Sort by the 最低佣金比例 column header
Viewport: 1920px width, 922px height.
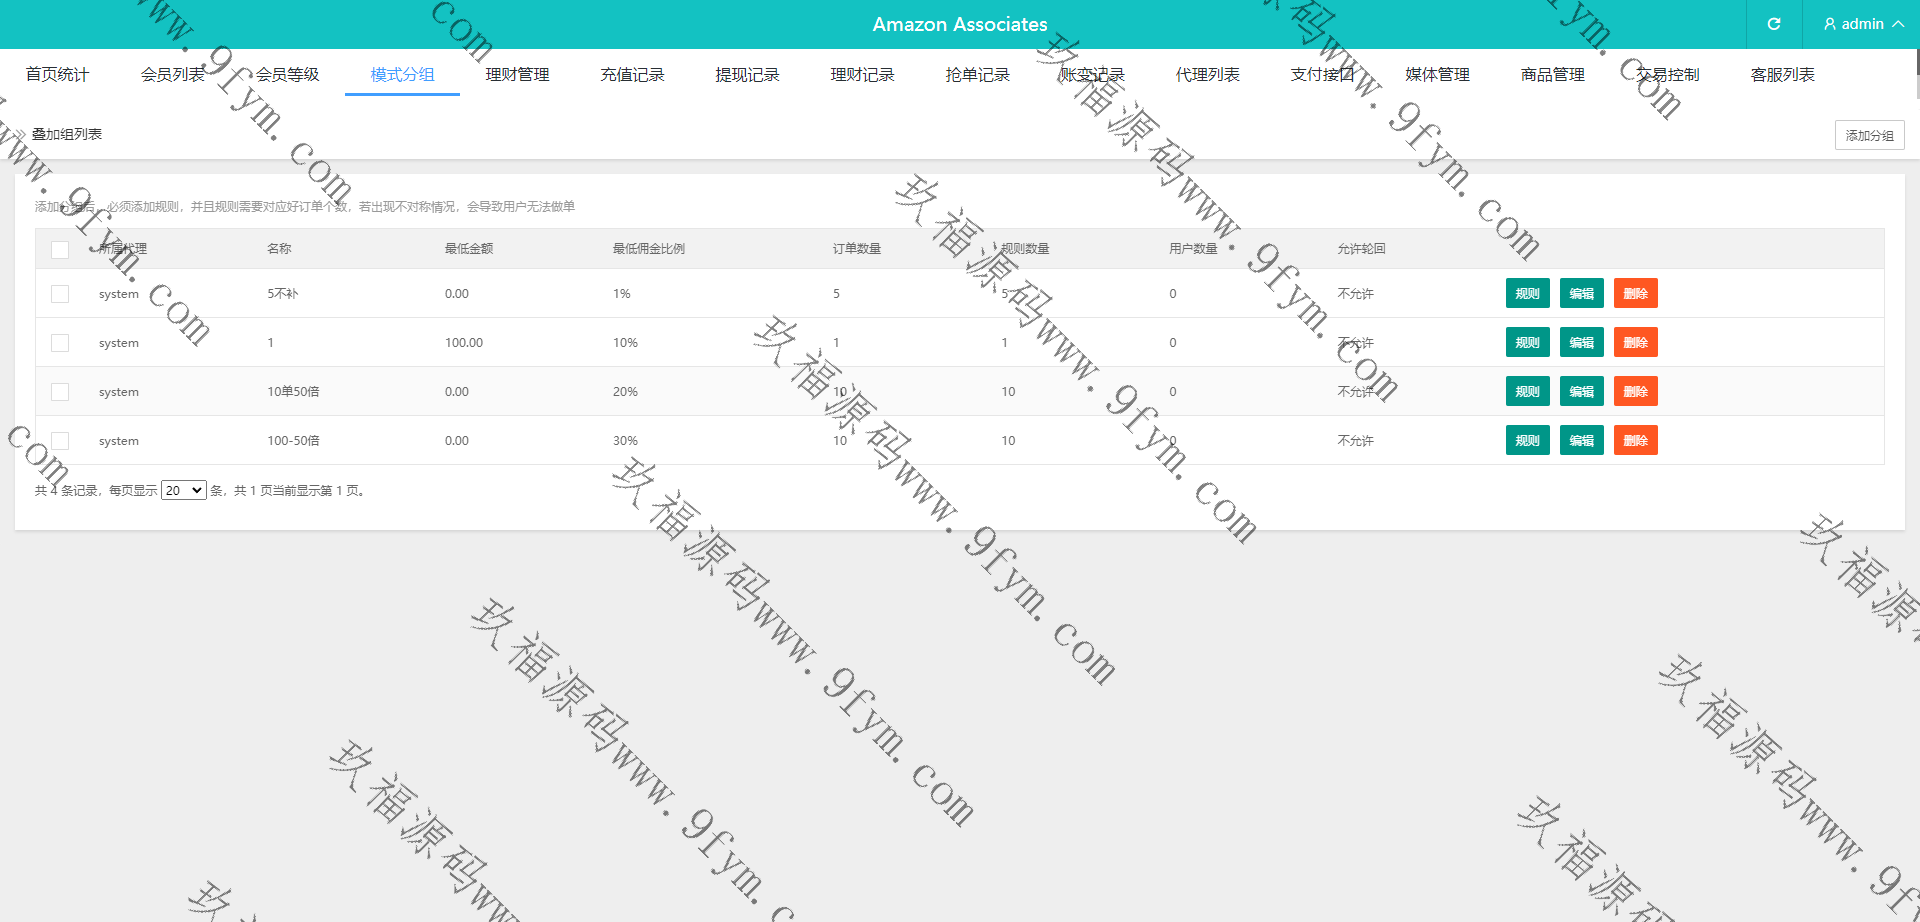pyautogui.click(x=648, y=249)
